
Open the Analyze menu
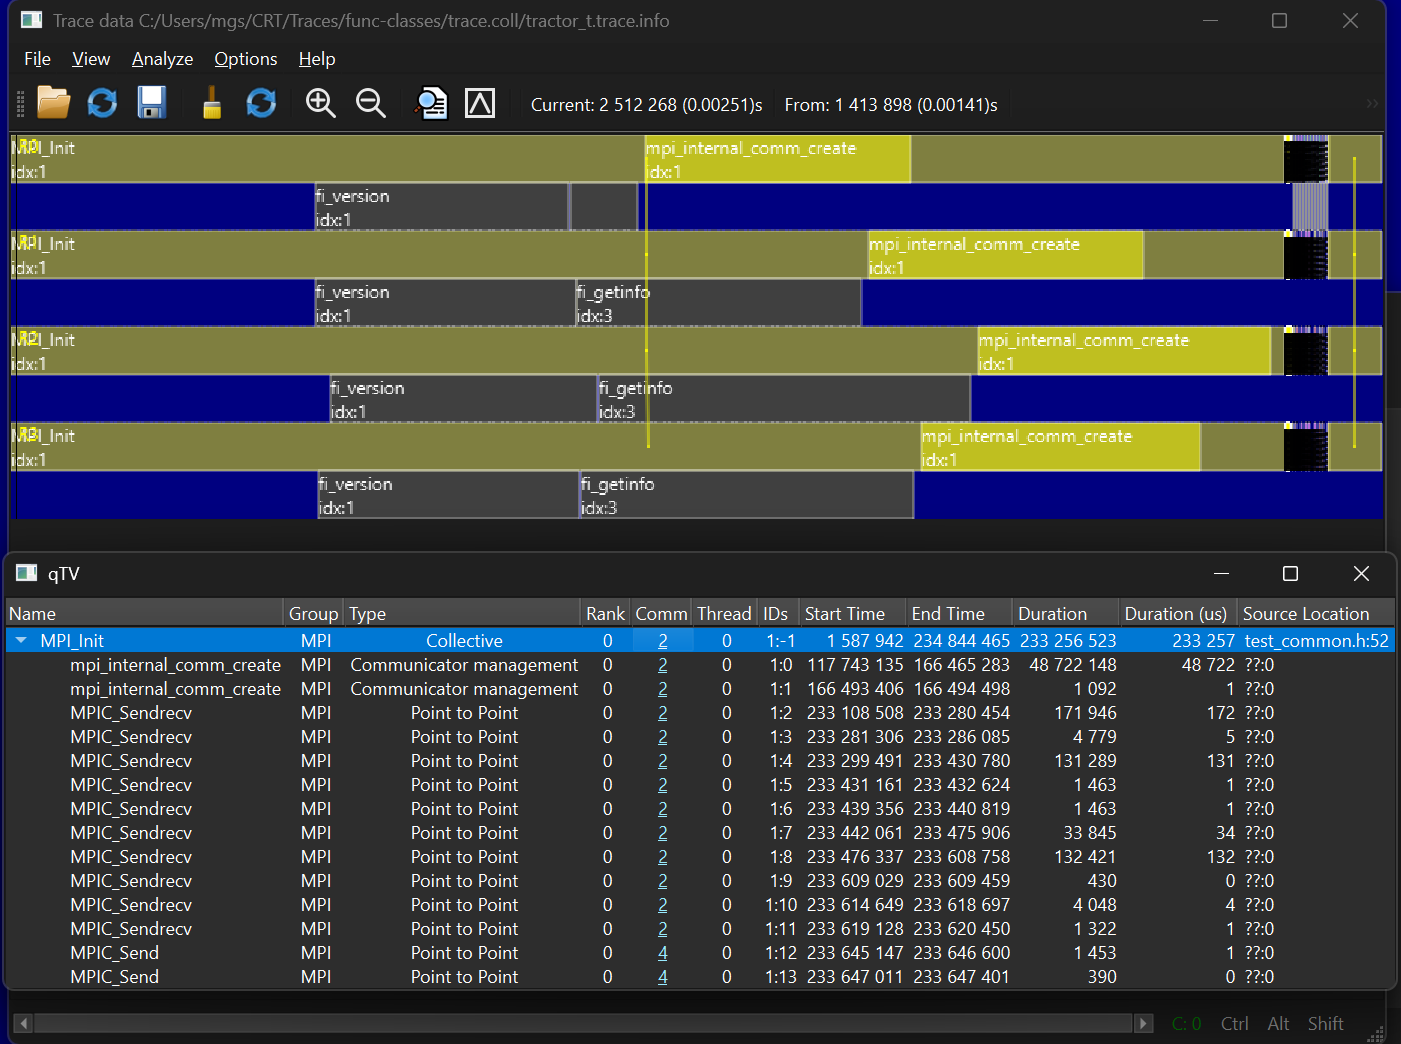pos(162,59)
